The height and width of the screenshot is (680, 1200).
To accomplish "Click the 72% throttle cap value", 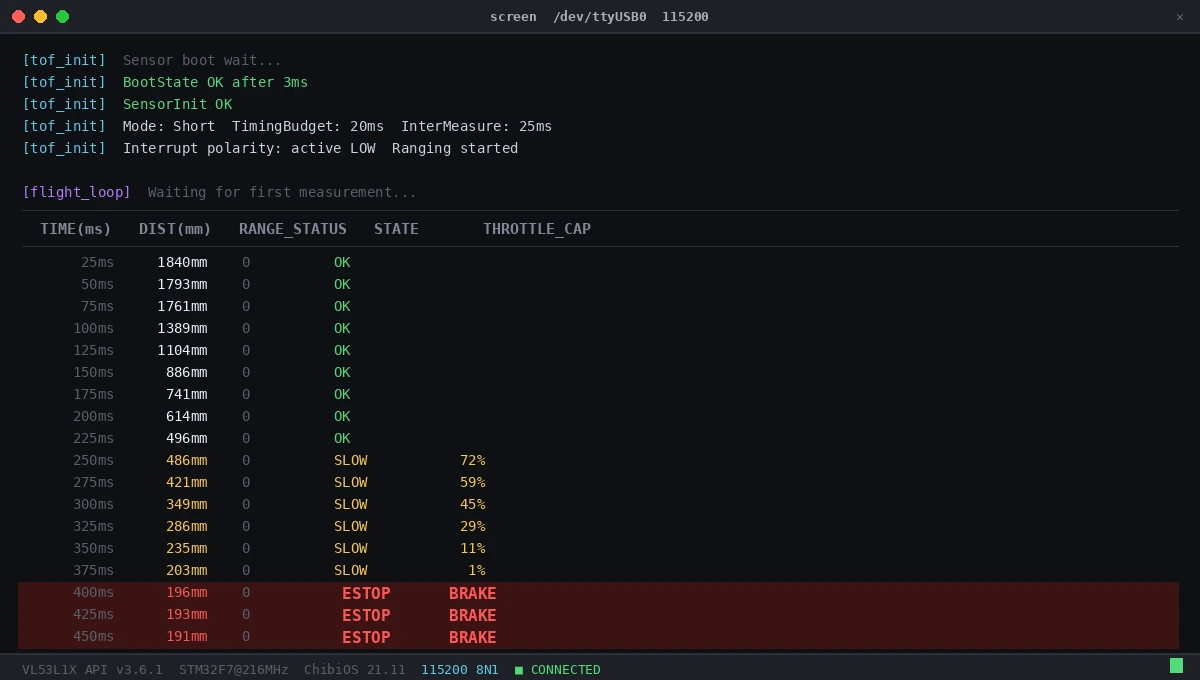I will pos(472,460).
